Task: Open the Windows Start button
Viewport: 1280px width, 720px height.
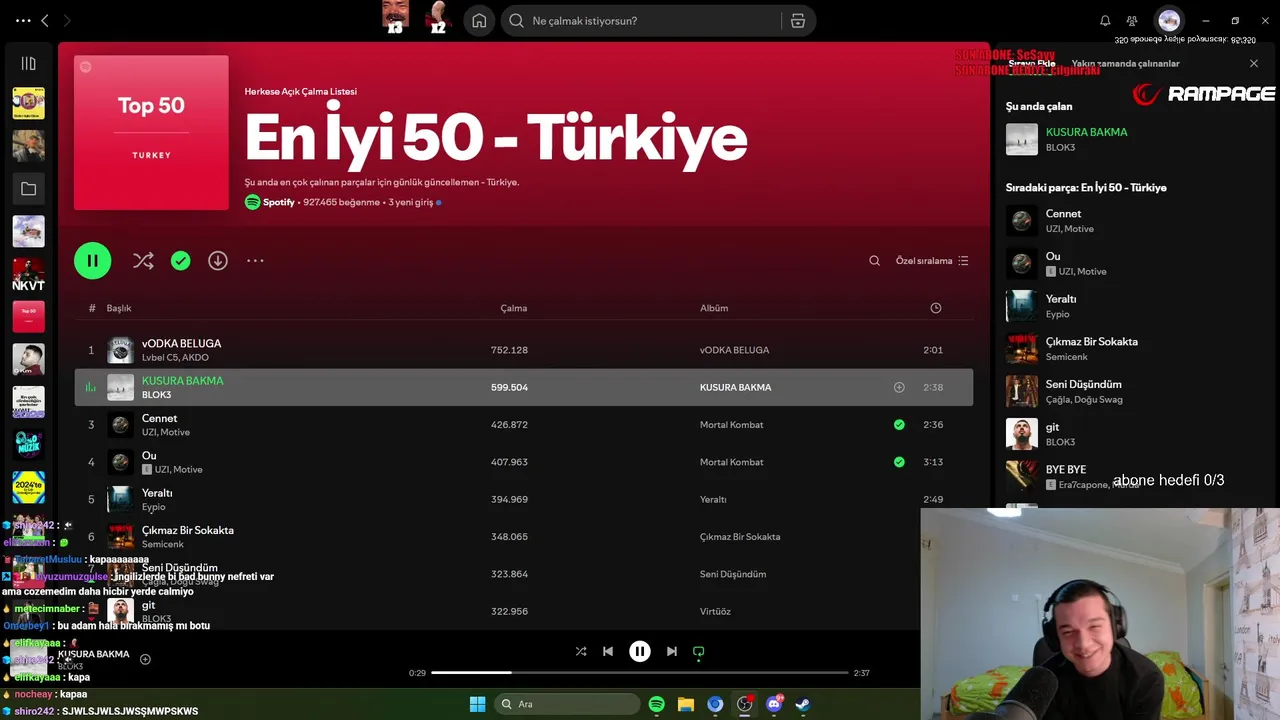Action: [478, 704]
